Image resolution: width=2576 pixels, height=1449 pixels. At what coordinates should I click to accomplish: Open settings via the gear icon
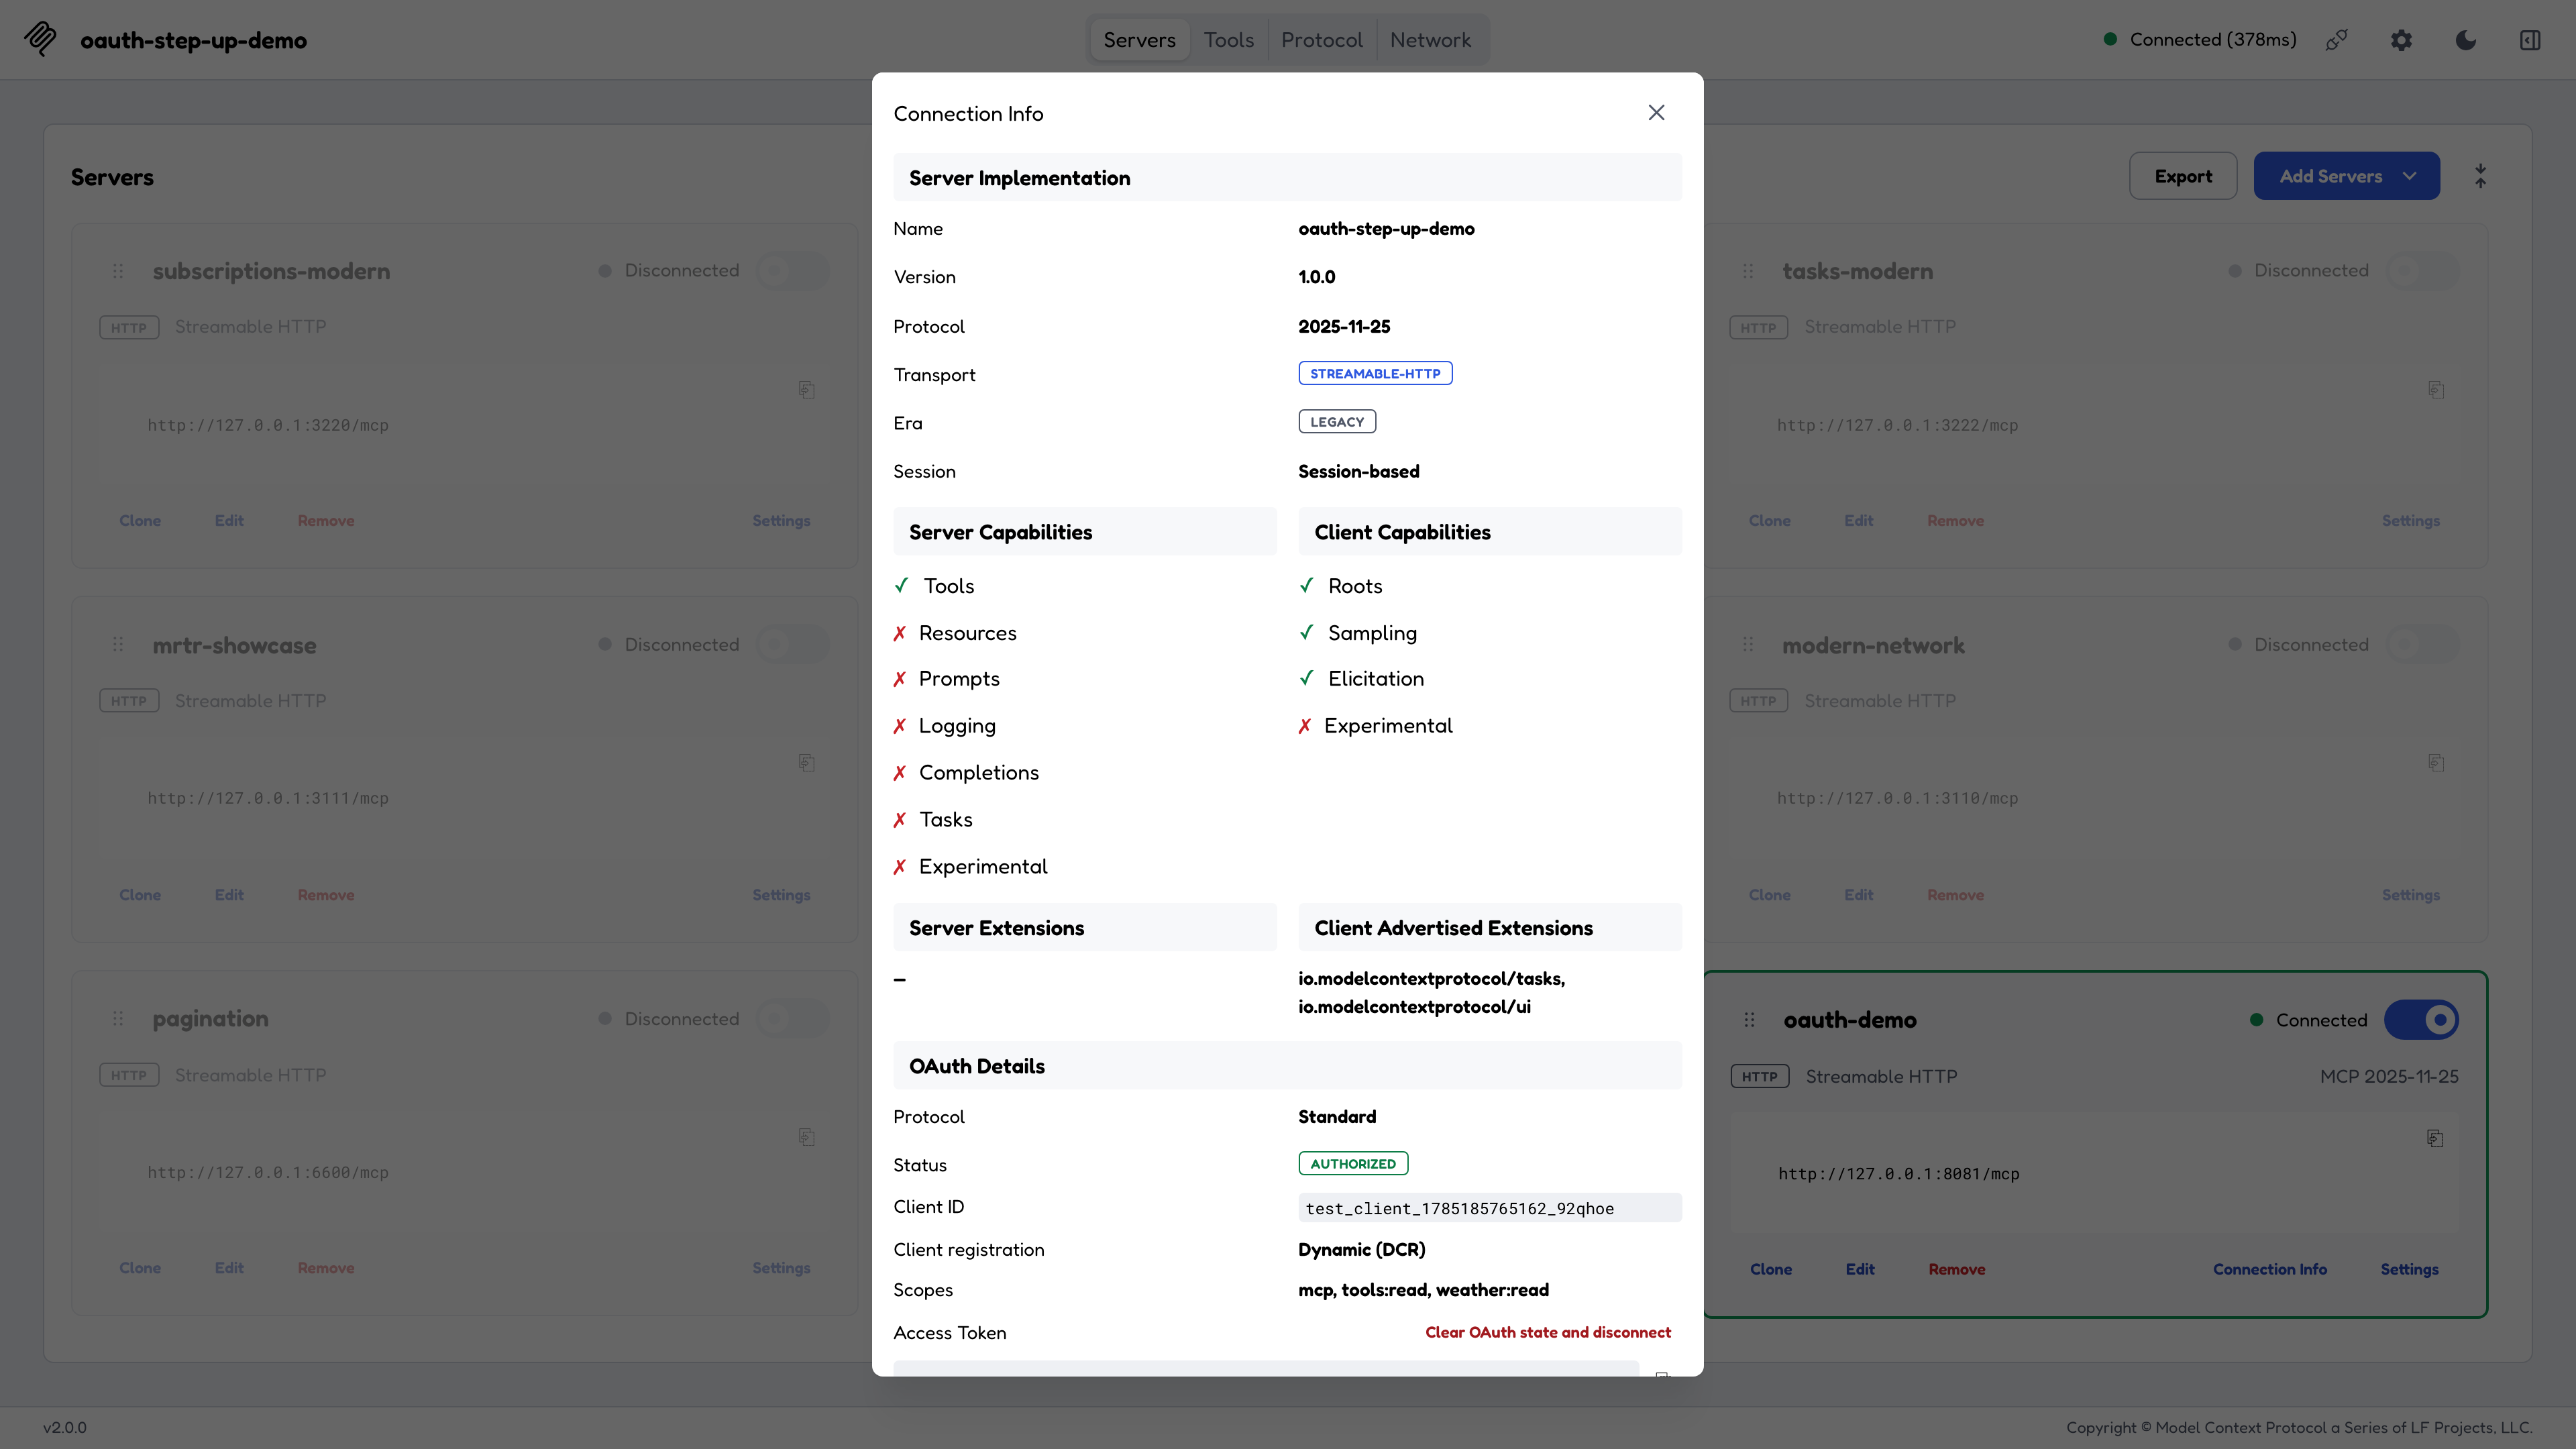coord(2401,40)
